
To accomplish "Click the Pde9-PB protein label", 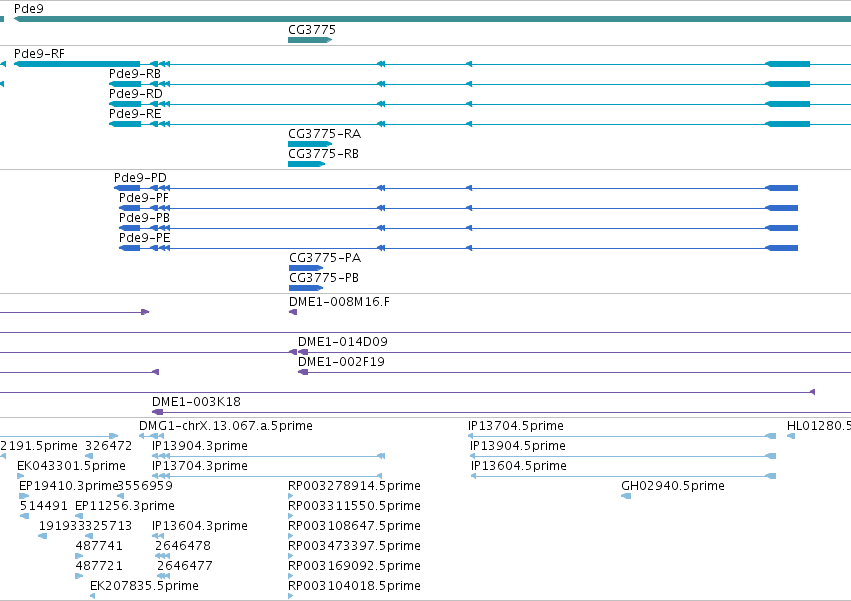I will coord(144,218).
